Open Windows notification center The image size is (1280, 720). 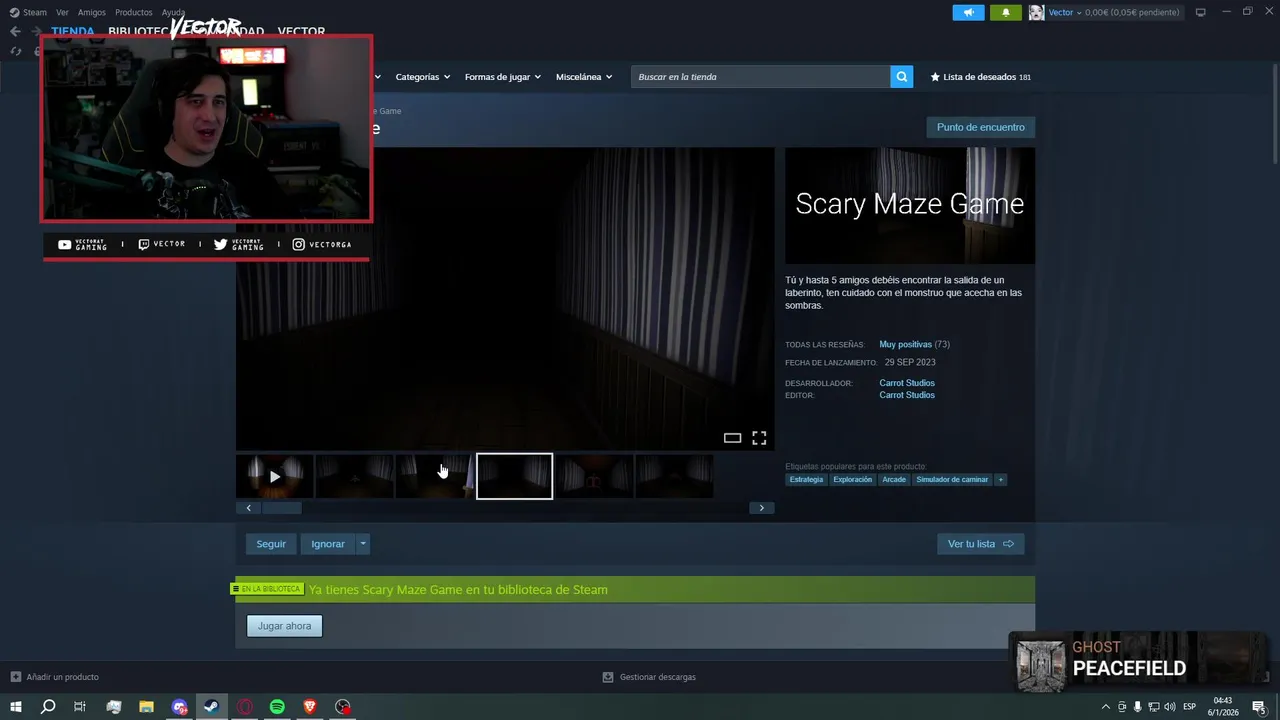click(1259, 707)
